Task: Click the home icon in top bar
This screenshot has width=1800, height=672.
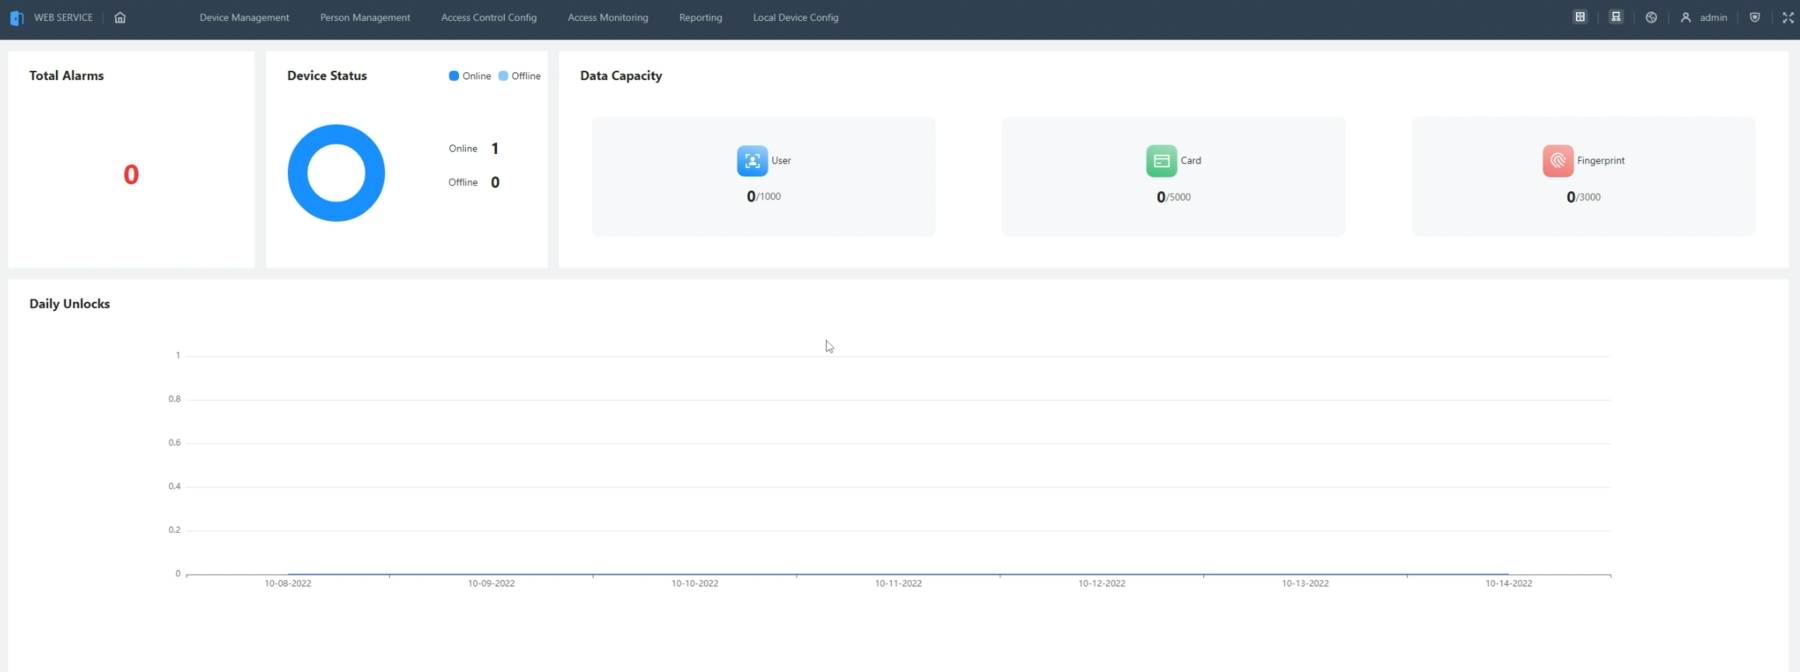Action: coord(120,17)
